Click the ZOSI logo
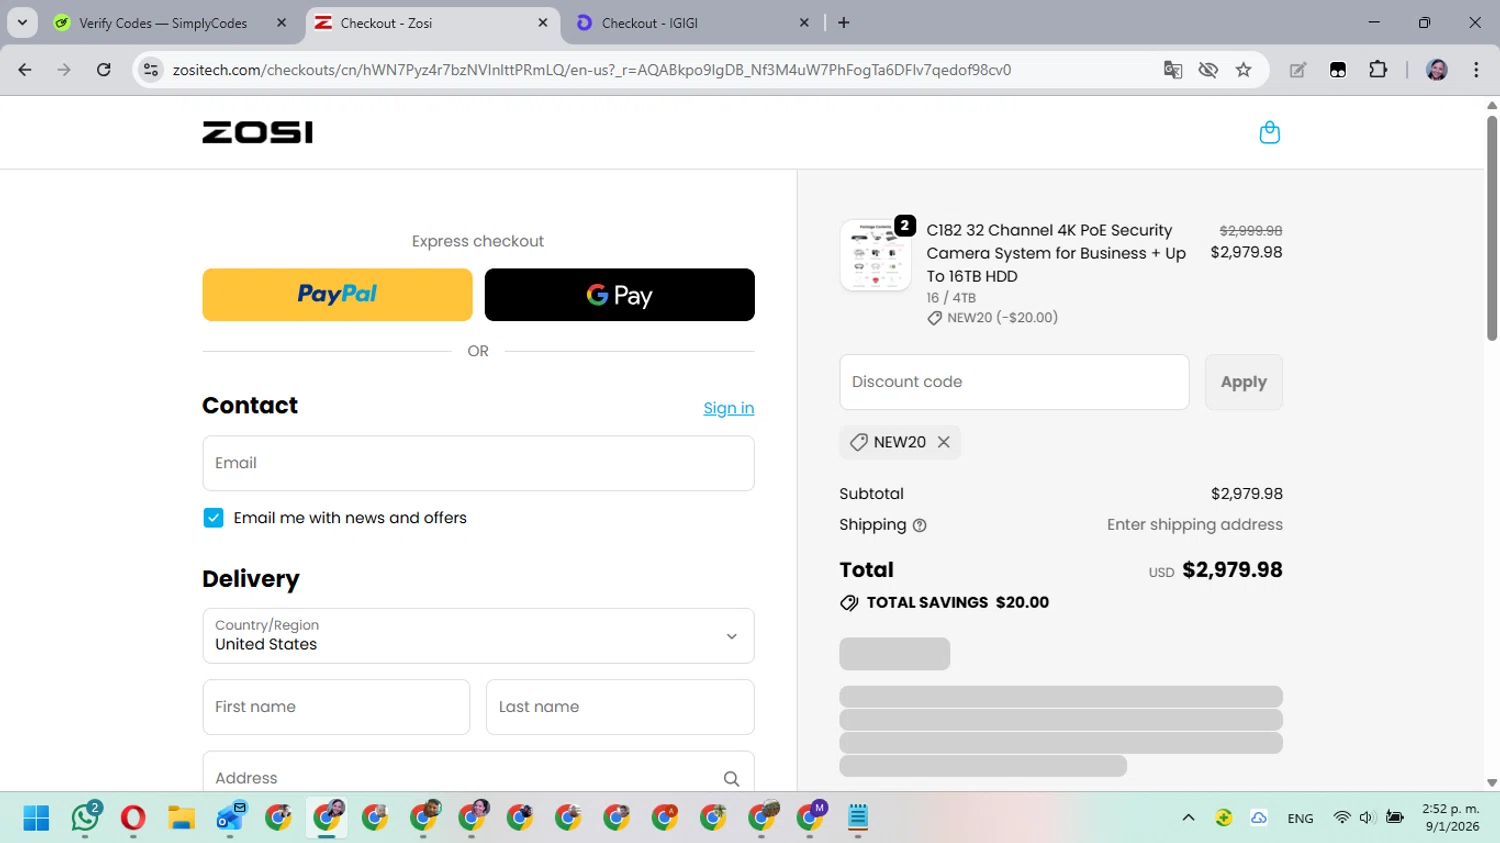The height and width of the screenshot is (843, 1500). coord(257,132)
